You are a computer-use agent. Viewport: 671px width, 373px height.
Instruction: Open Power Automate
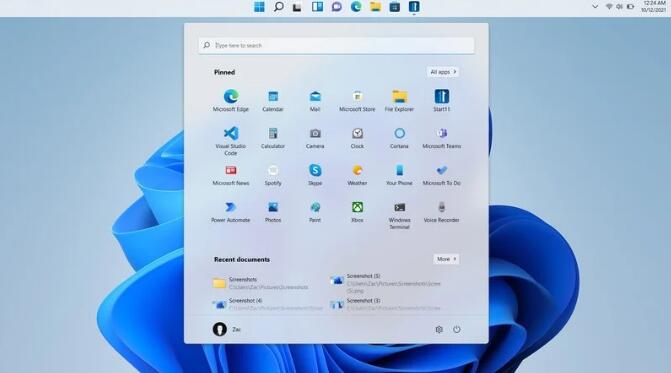click(x=231, y=212)
